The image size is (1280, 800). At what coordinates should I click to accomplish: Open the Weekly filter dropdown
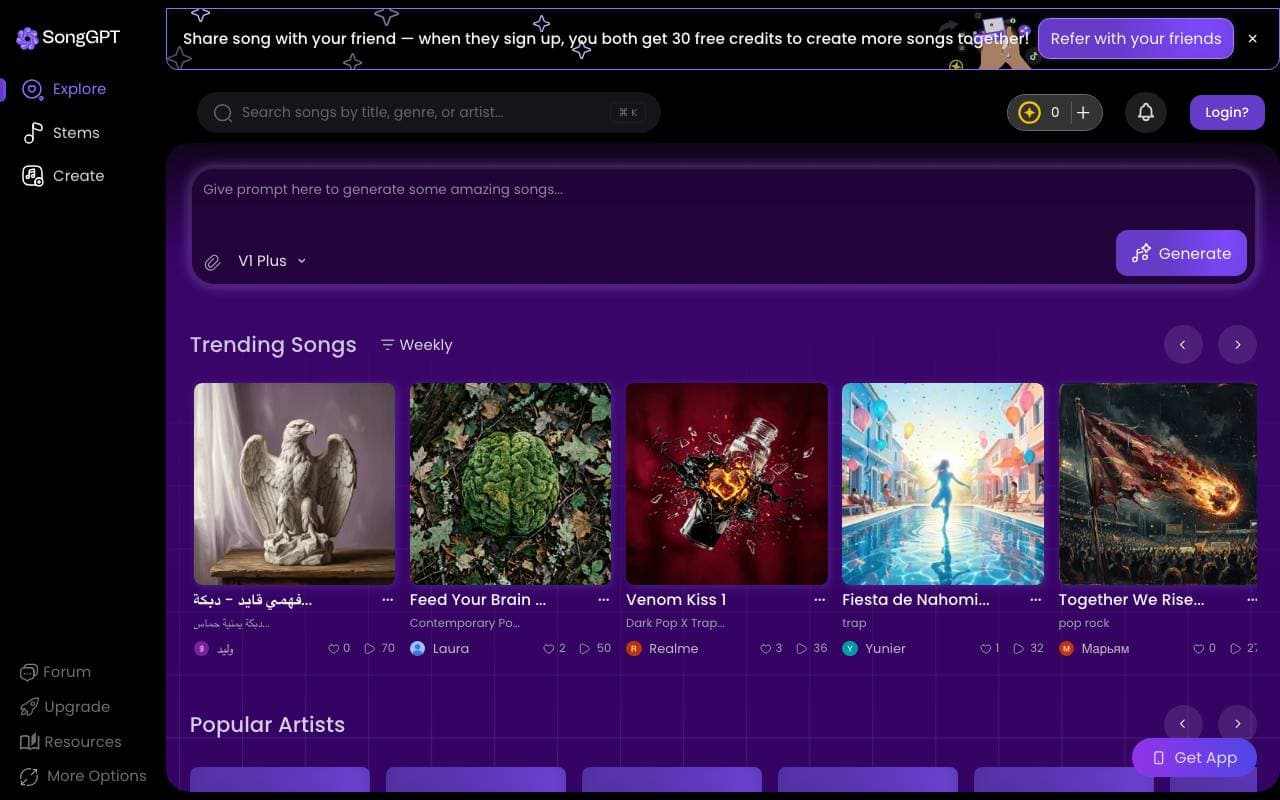pyautogui.click(x=416, y=345)
